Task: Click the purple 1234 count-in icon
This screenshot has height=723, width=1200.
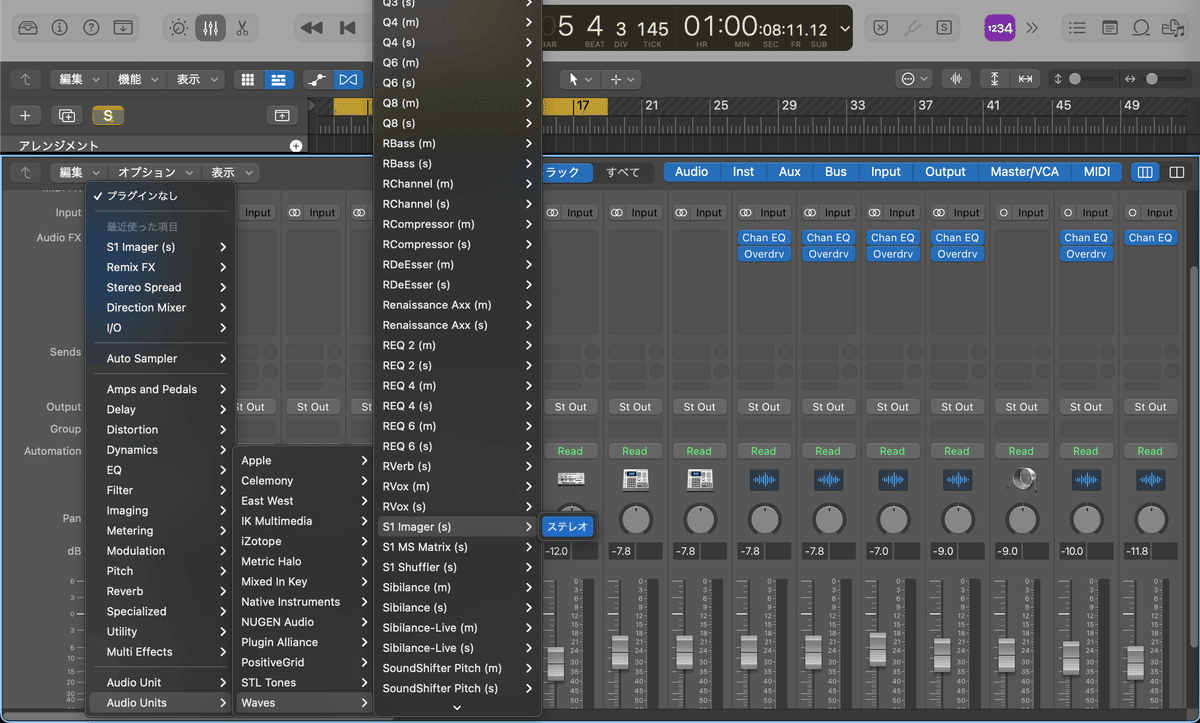Action: click(x=999, y=28)
